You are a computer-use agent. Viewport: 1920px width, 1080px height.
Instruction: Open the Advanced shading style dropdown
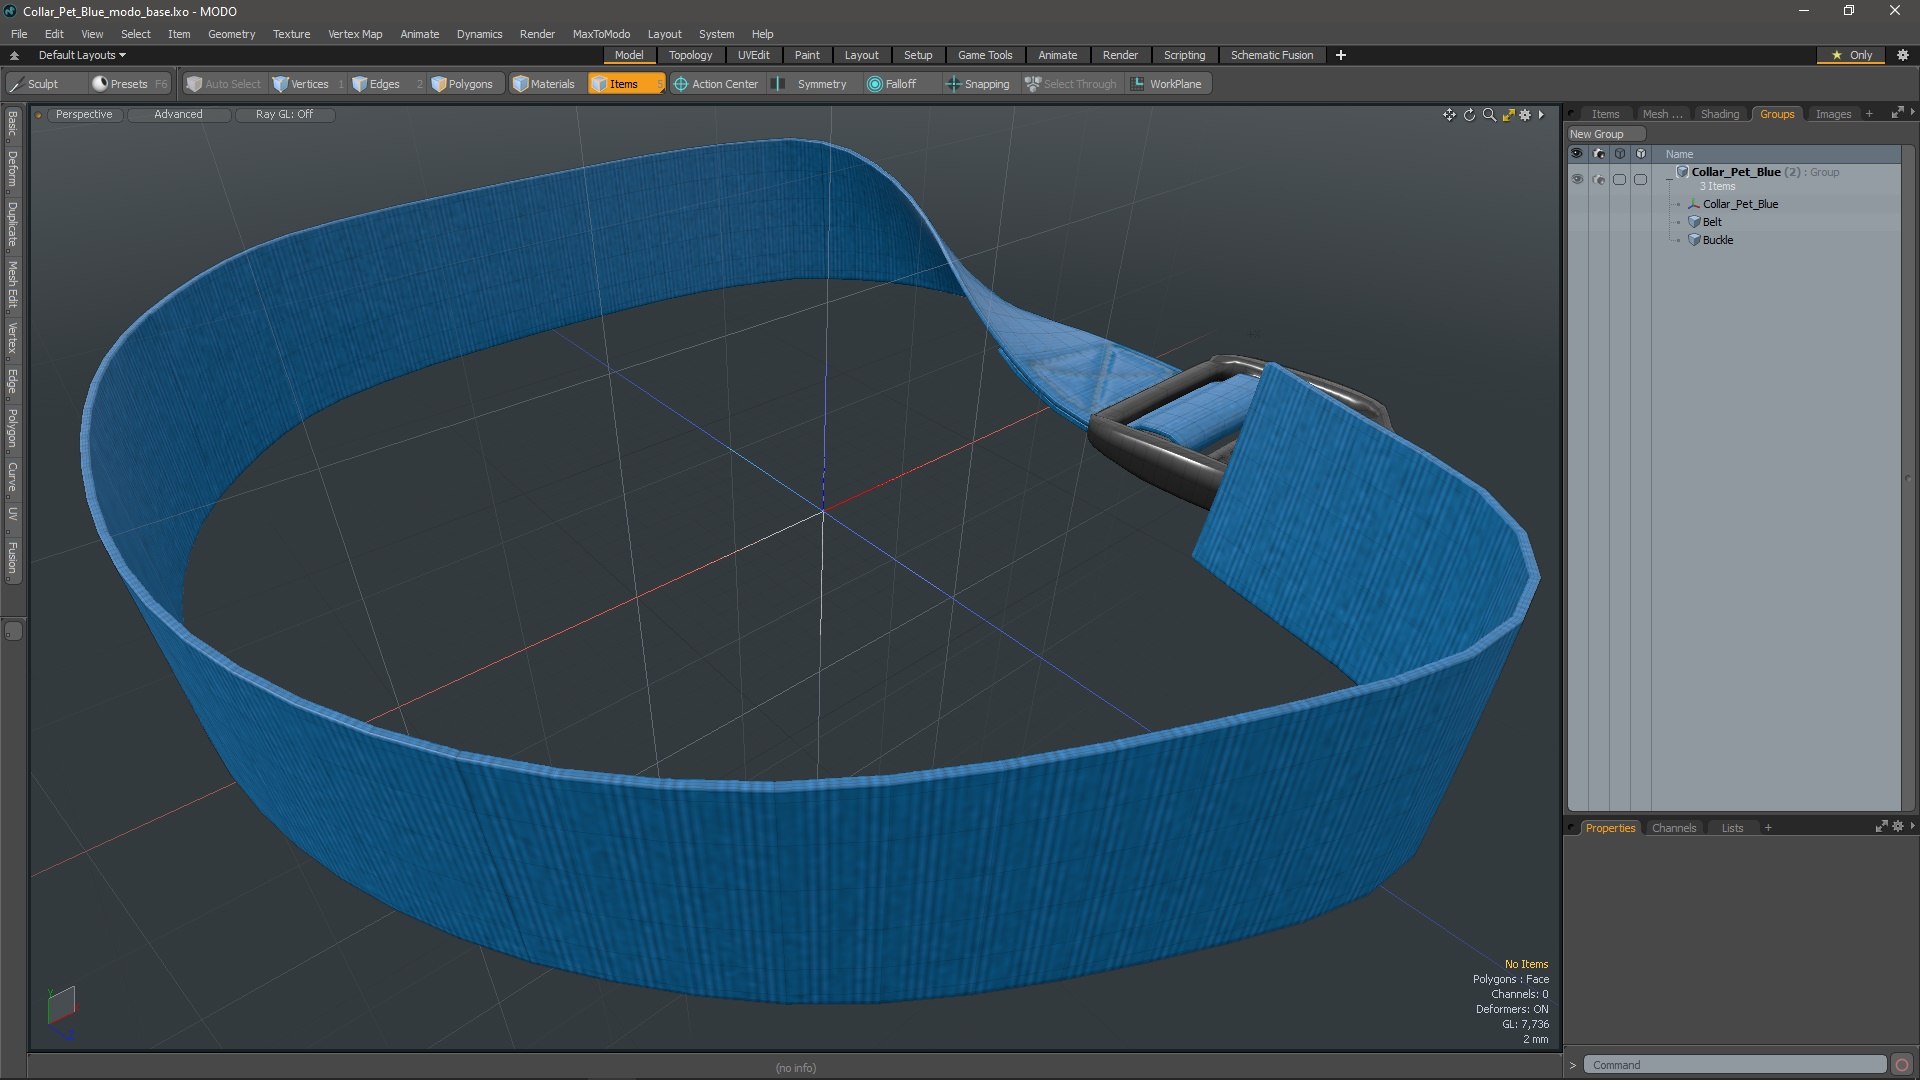tap(178, 115)
